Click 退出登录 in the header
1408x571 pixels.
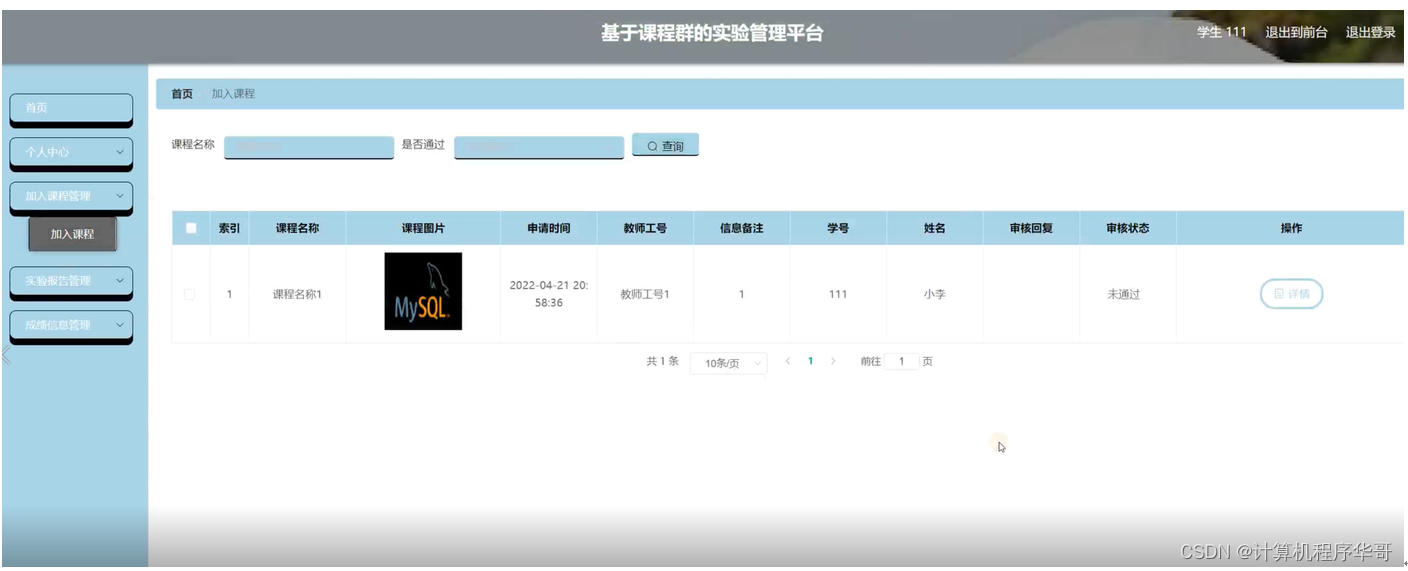pyautogui.click(x=1370, y=32)
